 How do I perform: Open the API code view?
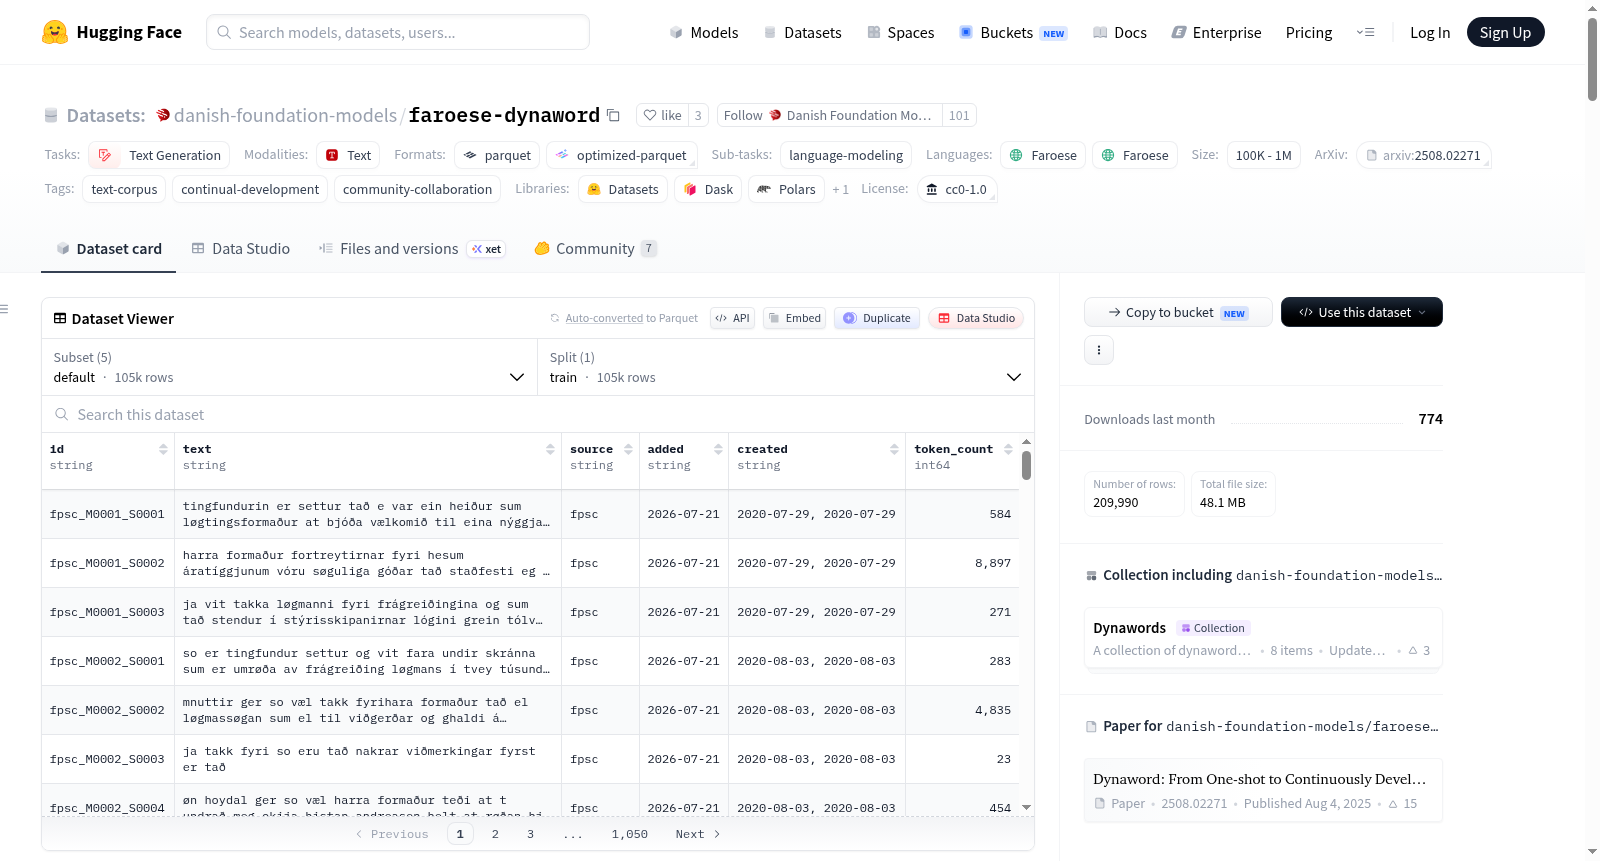(x=733, y=318)
